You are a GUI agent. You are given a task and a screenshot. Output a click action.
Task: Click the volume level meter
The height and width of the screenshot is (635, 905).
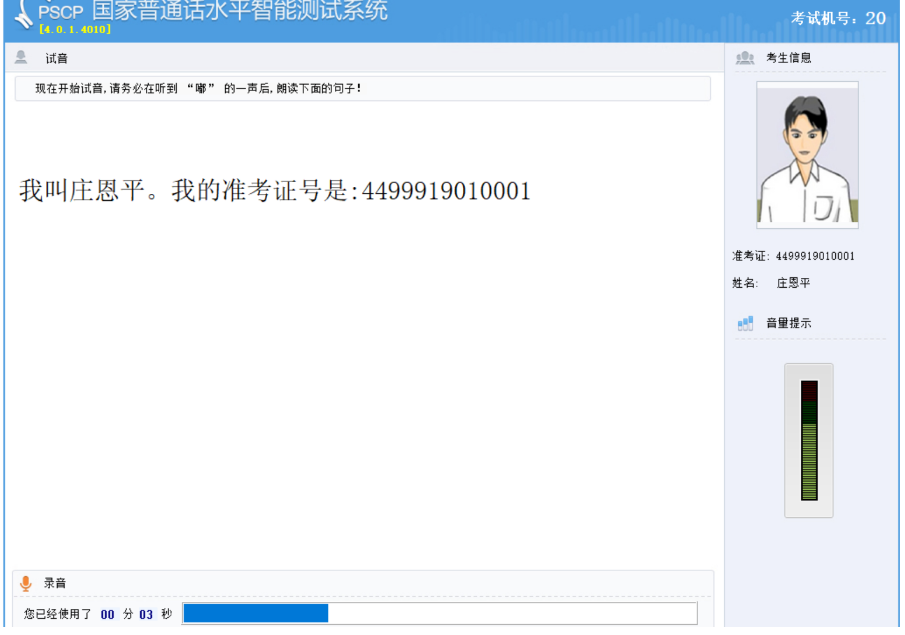808,440
